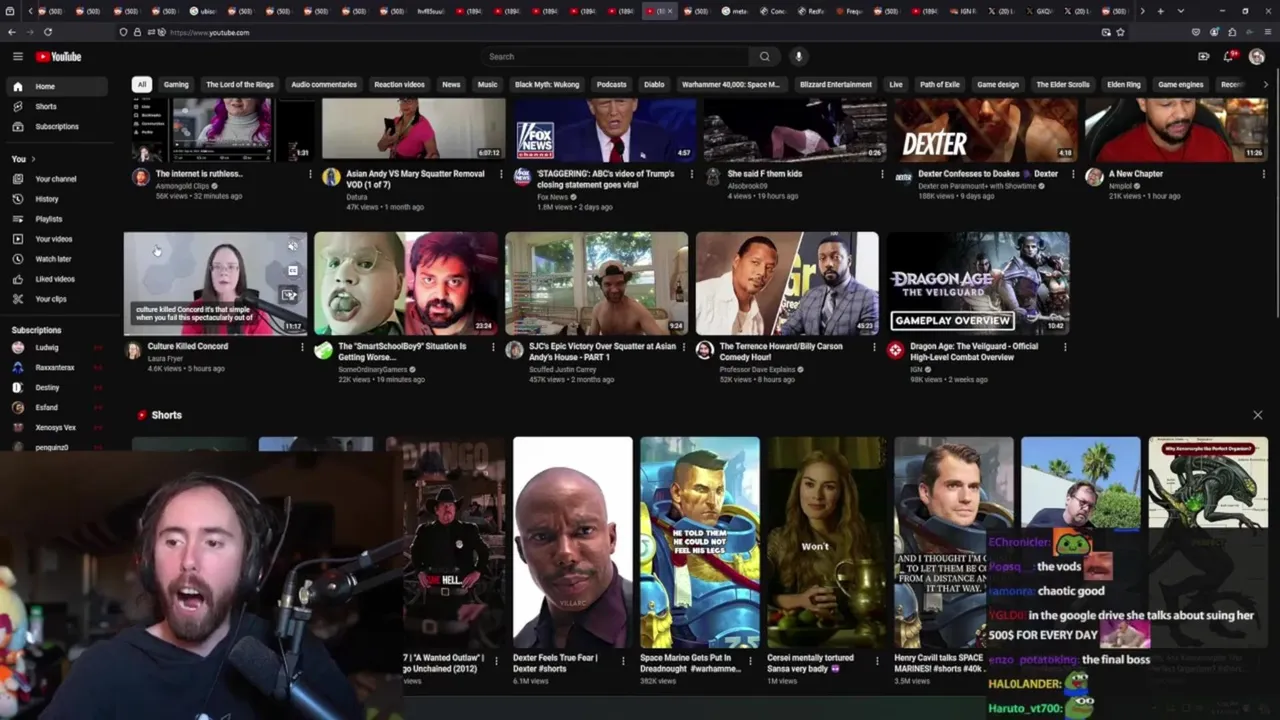Image resolution: width=1280 pixels, height=720 pixels.
Task: Show more category chips with right arrow
Action: (1265, 85)
